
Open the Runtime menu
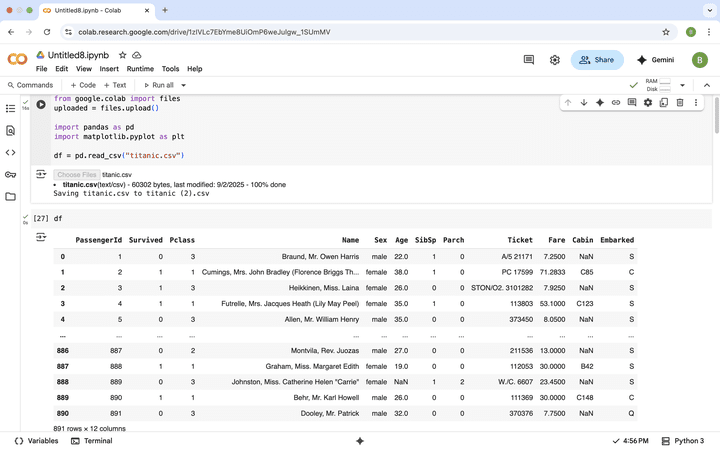140,69
